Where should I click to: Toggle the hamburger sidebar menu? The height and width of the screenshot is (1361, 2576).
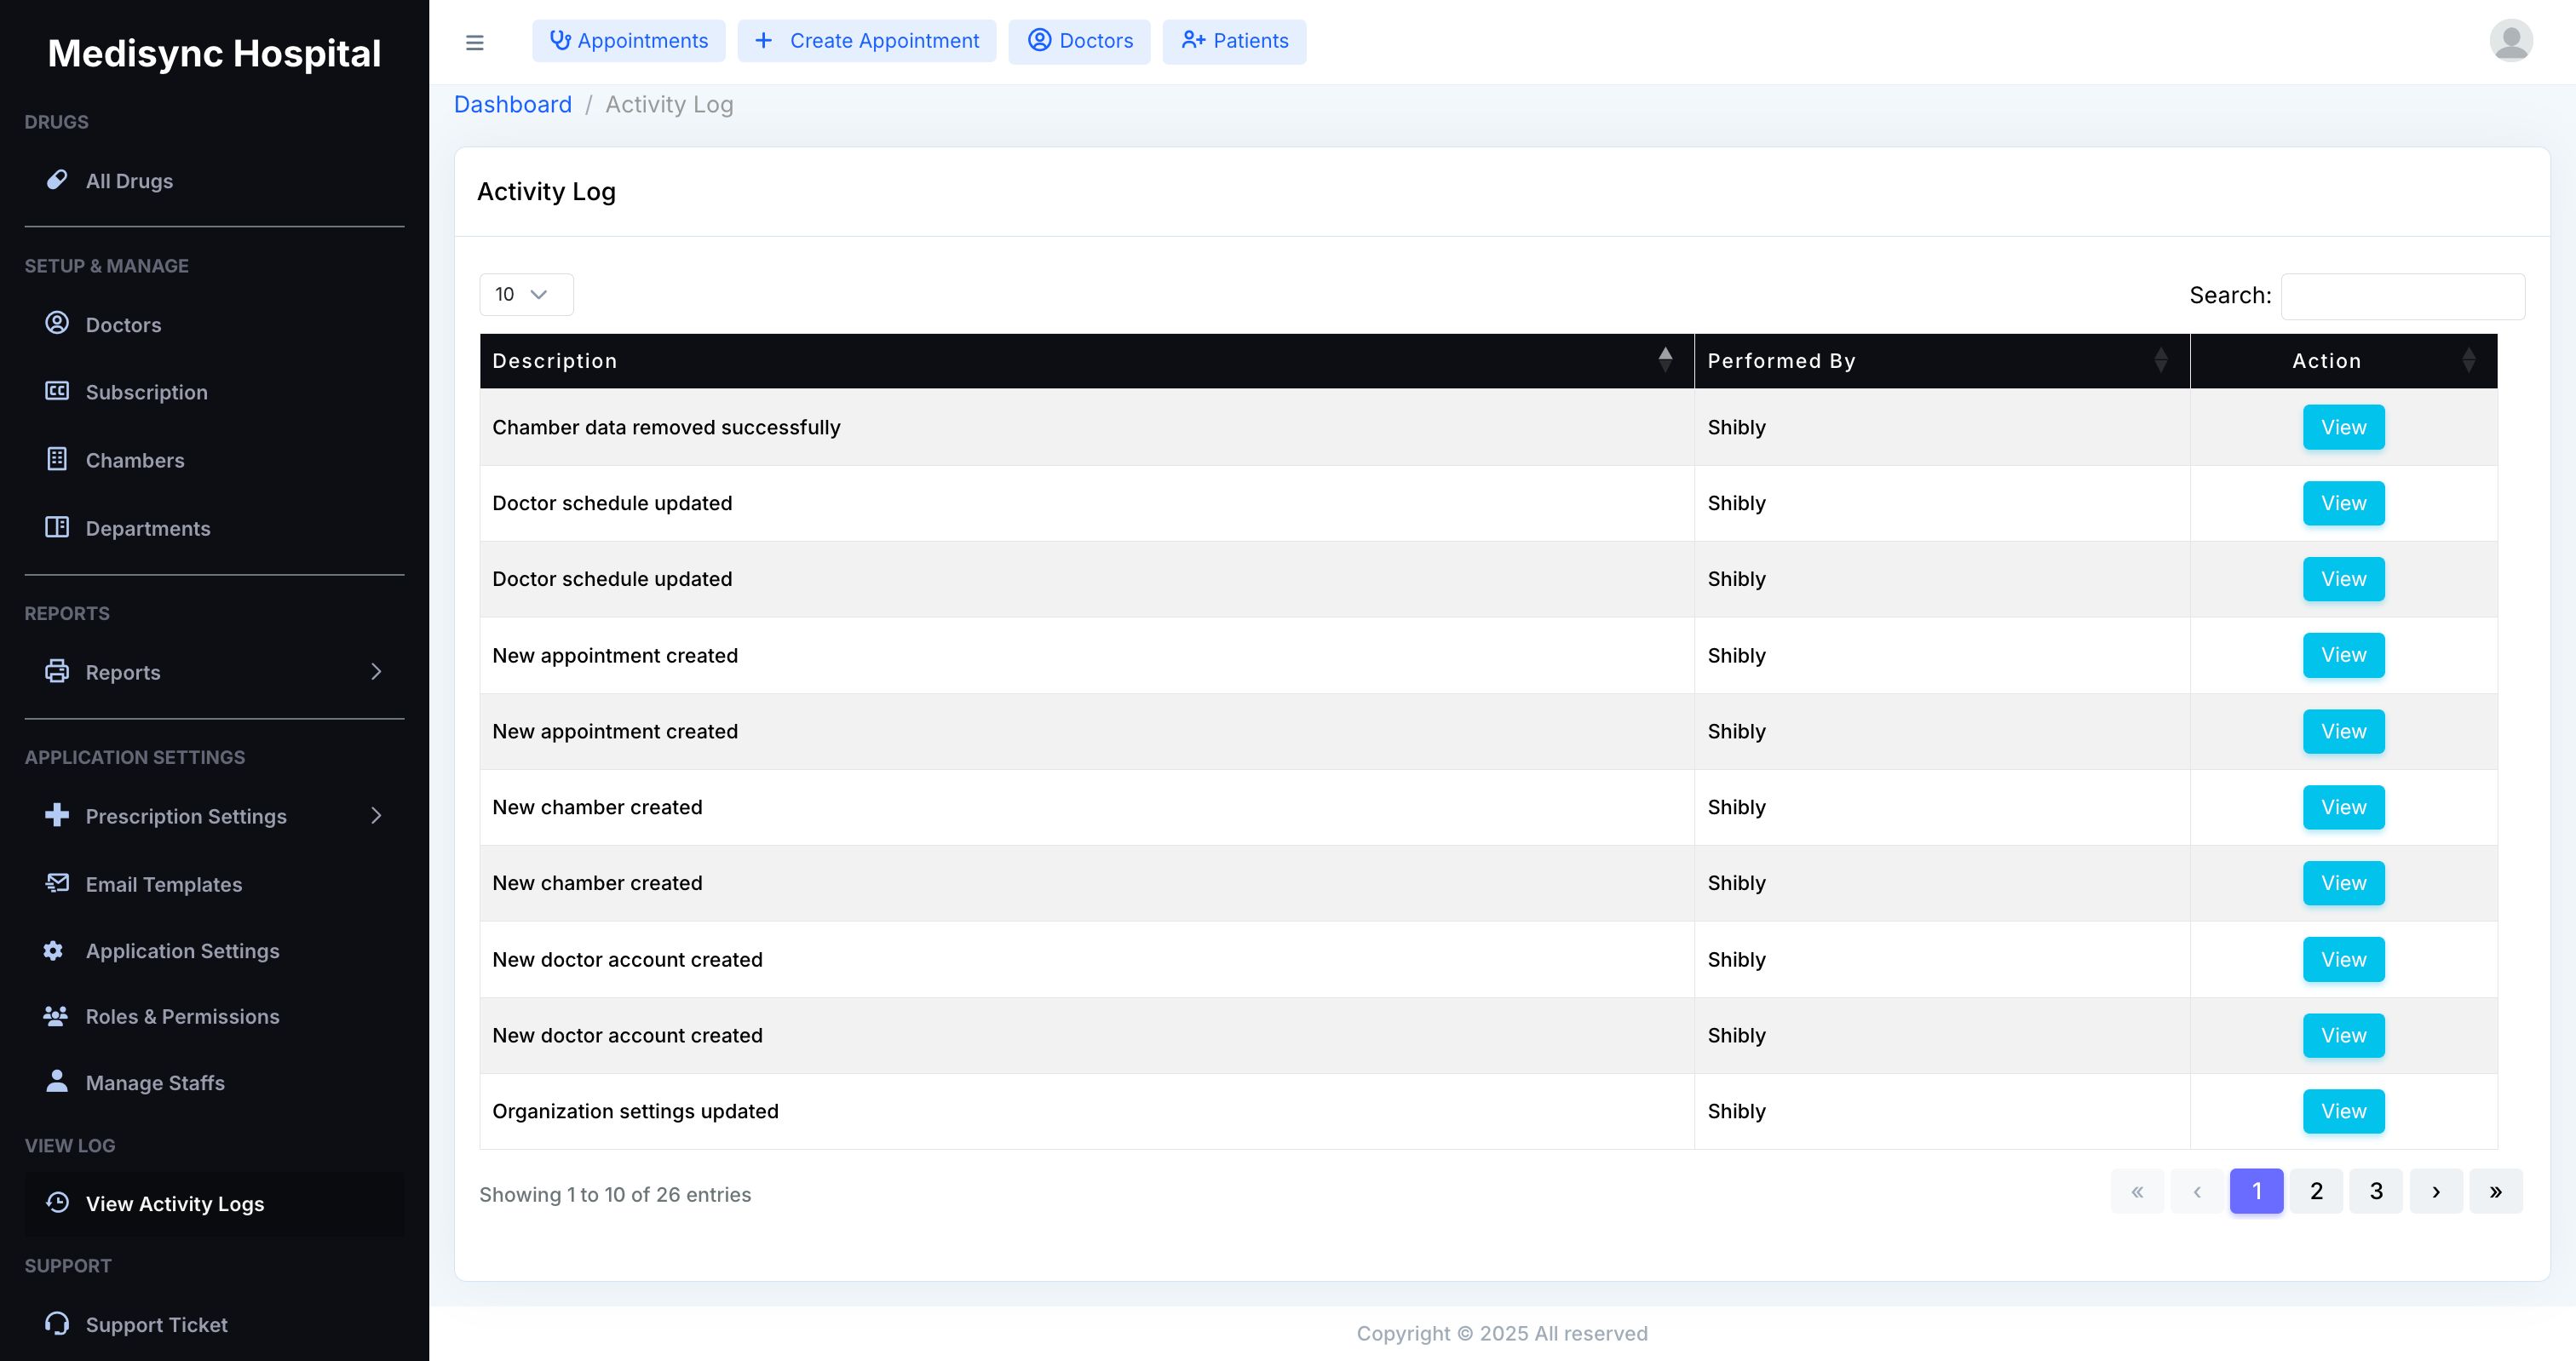click(x=475, y=42)
